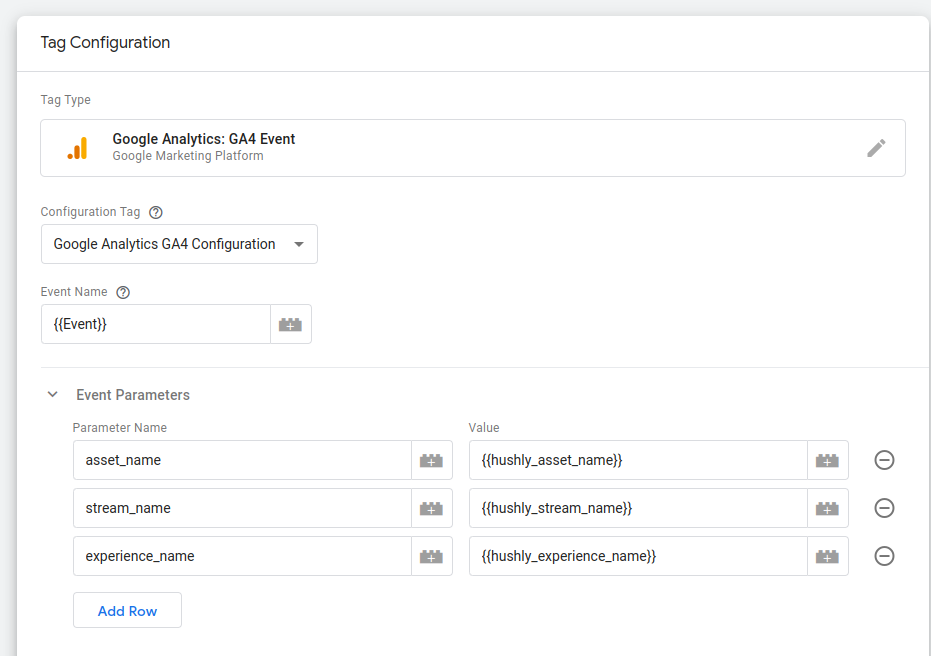Click the Google Marketing Platform subtitle
This screenshot has height=656, width=931.
[188, 156]
